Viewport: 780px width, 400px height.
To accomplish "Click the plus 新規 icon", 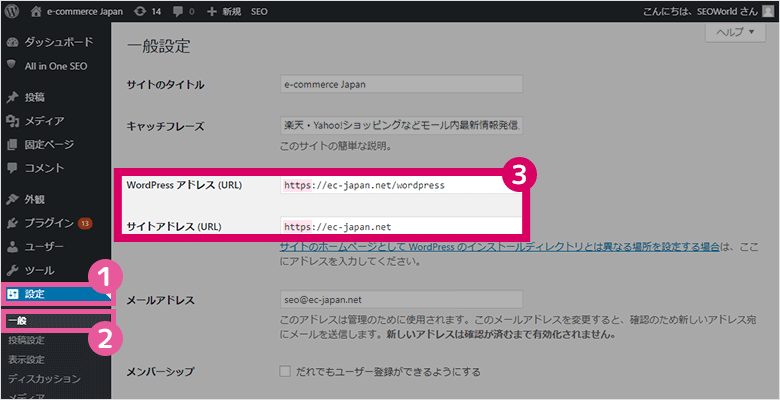I will coord(212,11).
